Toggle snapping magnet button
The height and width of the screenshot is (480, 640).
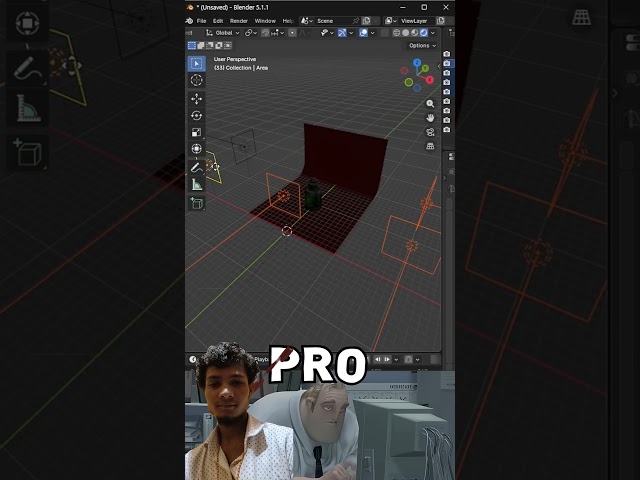click(x=265, y=33)
